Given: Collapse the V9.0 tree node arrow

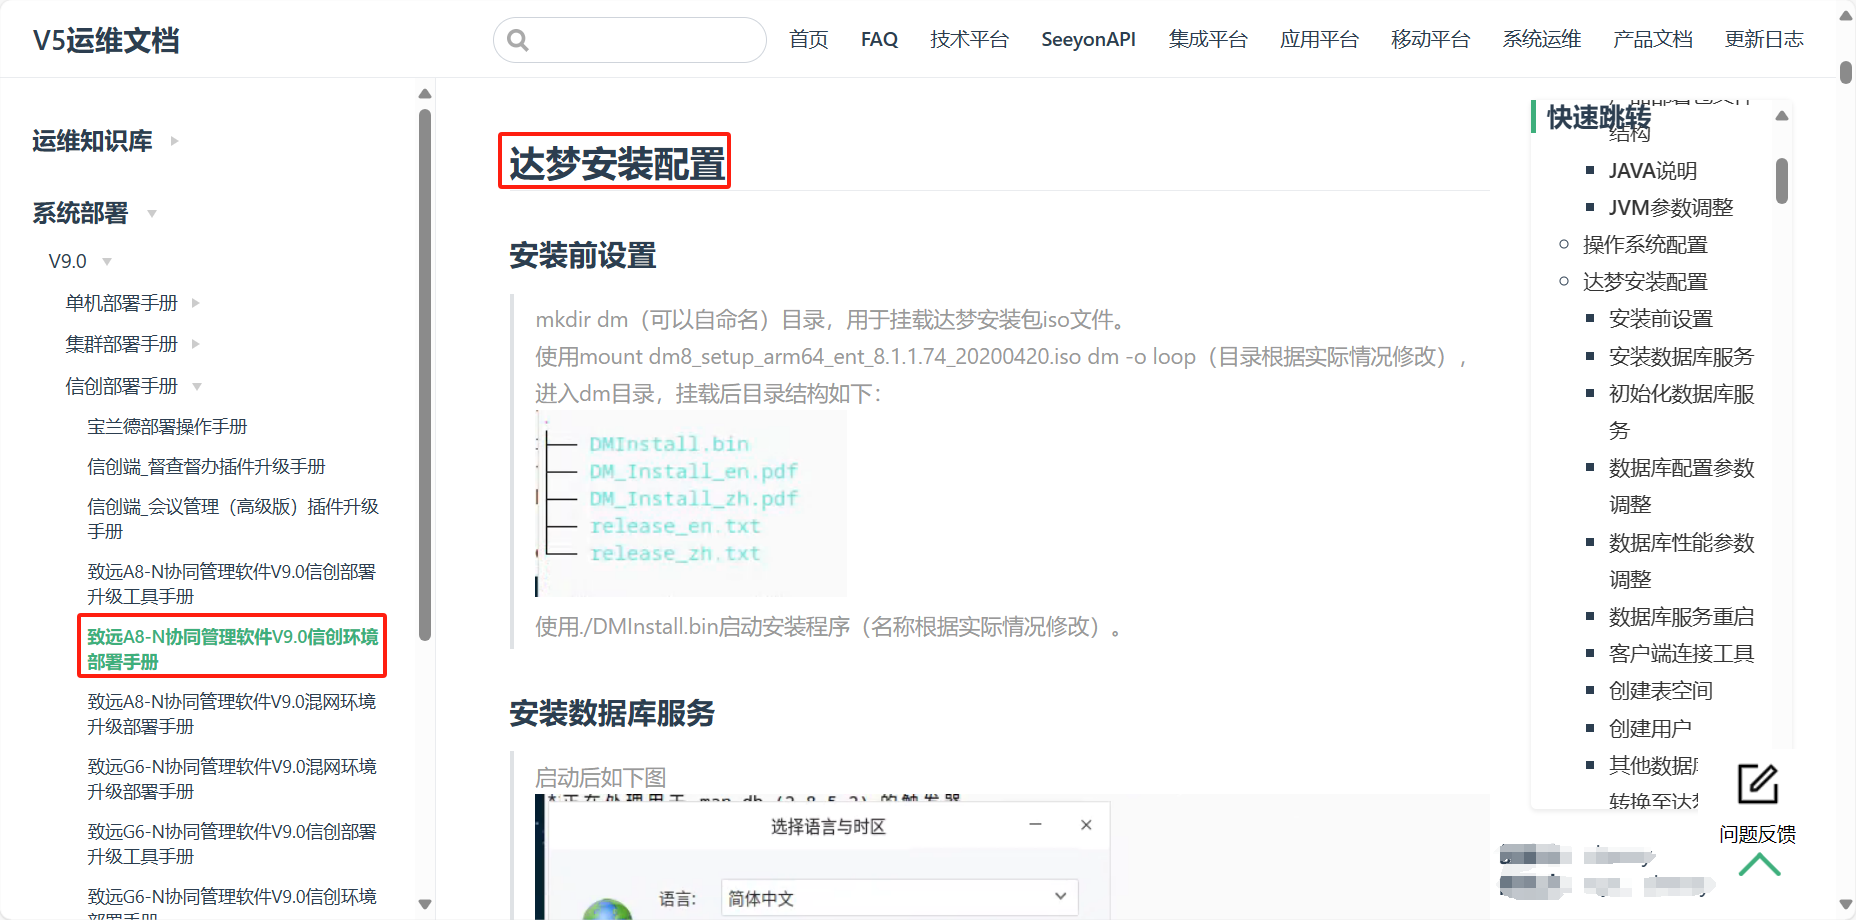Looking at the screenshot, I should pyautogui.click(x=107, y=262).
